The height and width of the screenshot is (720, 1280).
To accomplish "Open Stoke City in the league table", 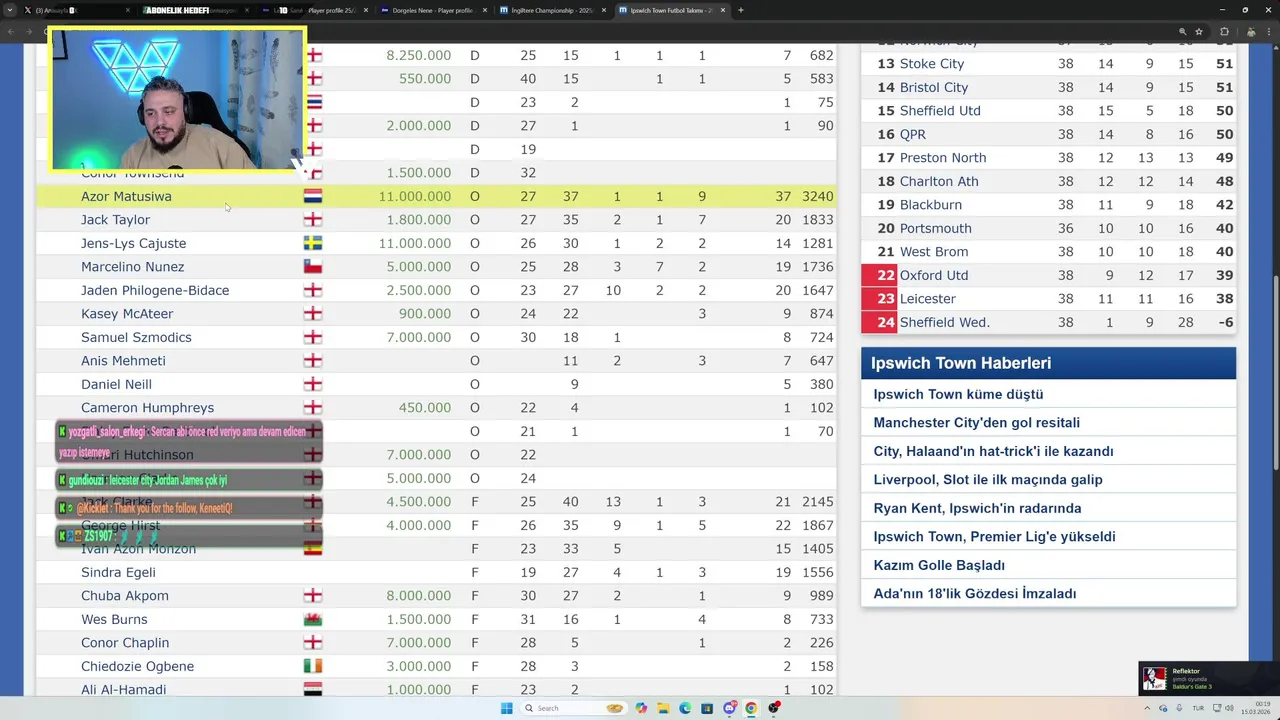I will 932,64.
